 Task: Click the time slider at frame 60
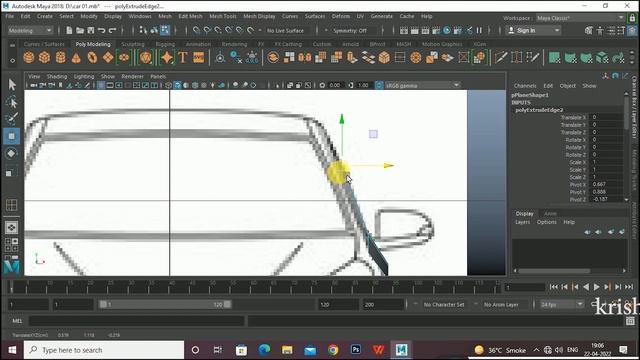tap(253, 287)
